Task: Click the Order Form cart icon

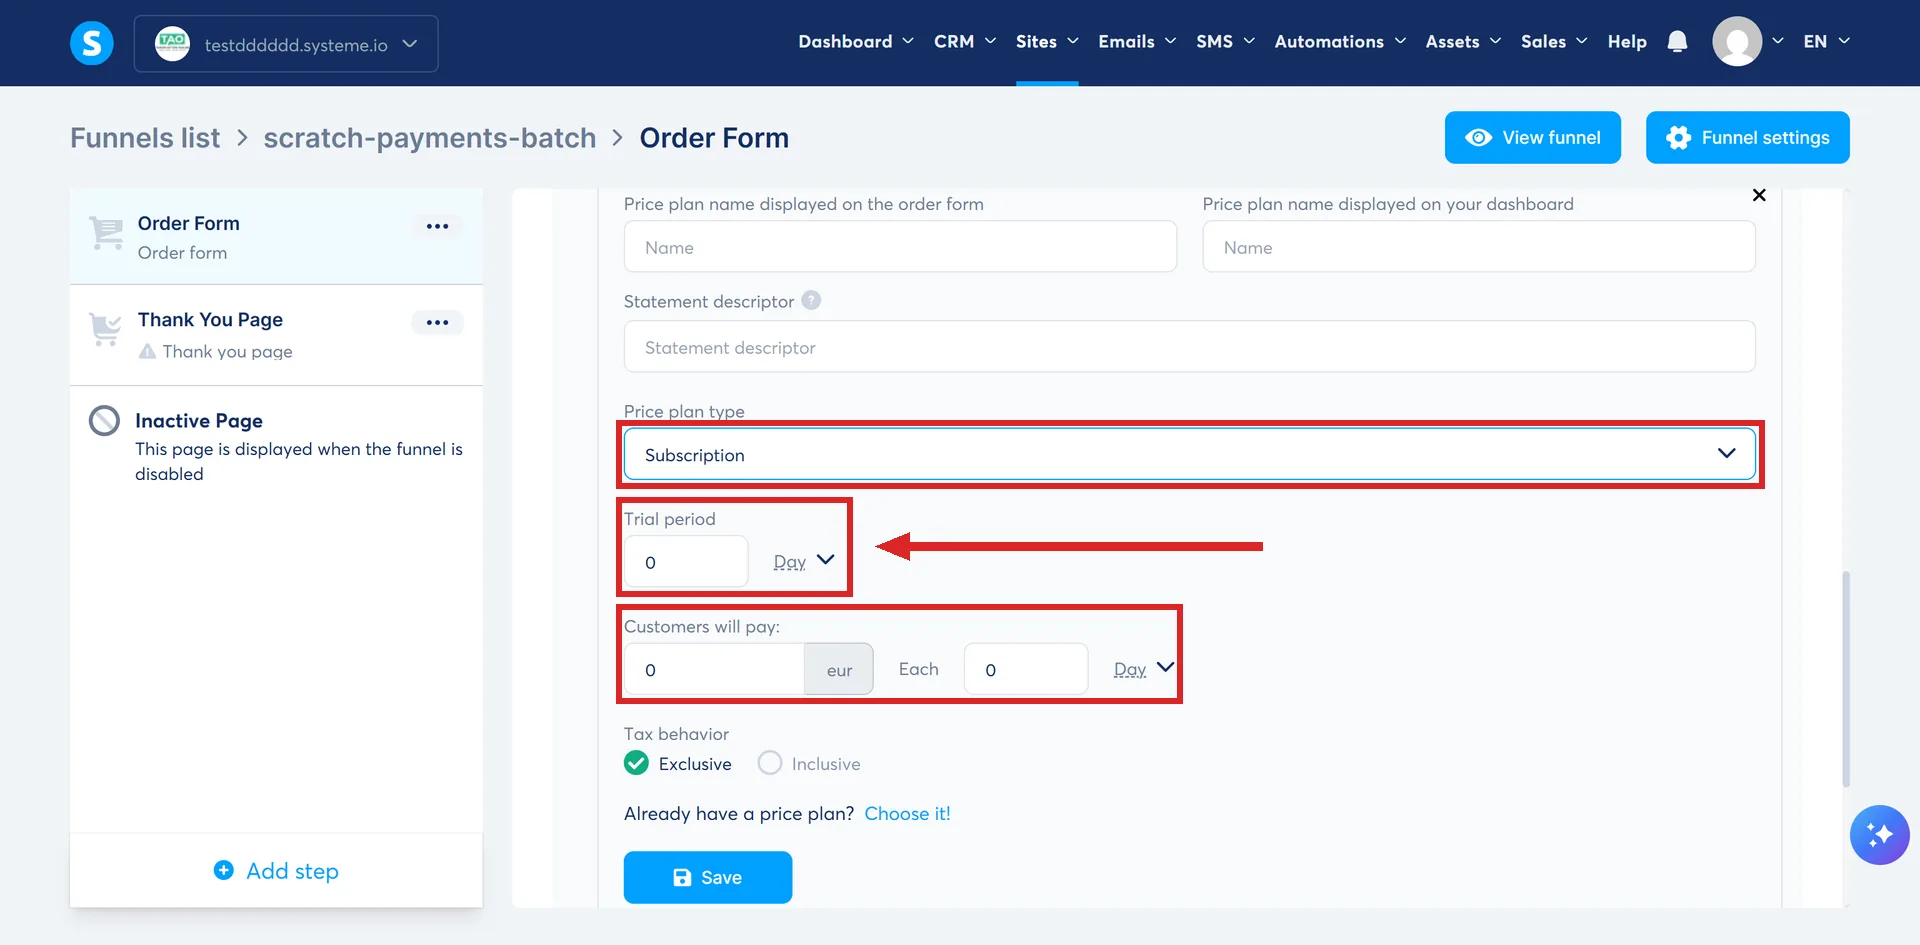Action: tap(105, 233)
